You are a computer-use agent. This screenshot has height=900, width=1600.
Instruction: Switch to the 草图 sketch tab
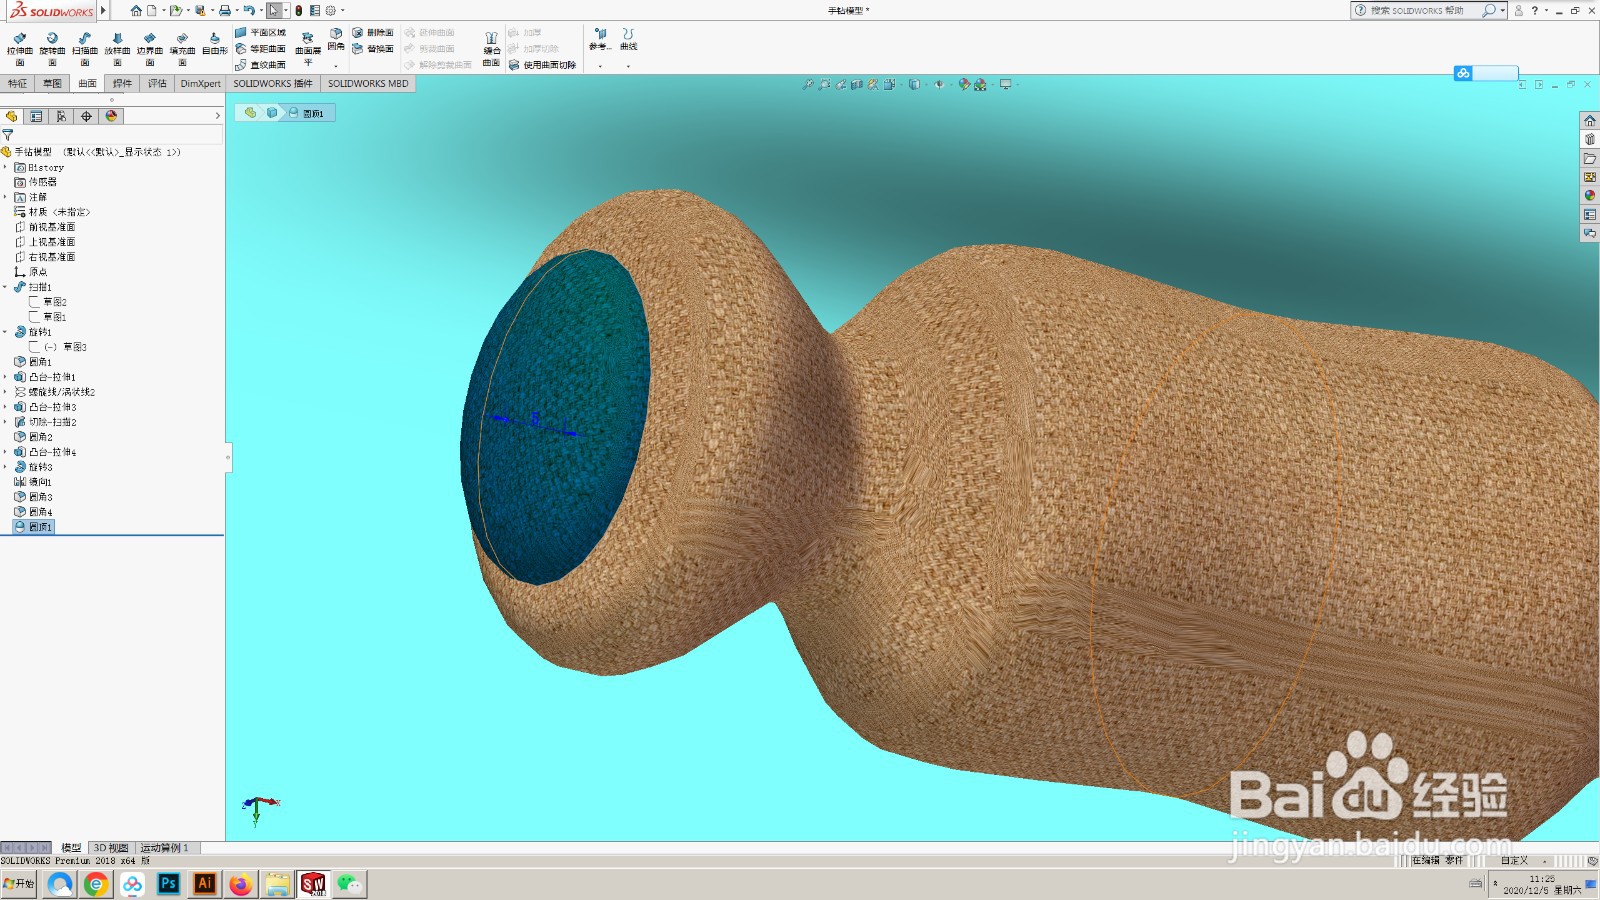coord(52,84)
